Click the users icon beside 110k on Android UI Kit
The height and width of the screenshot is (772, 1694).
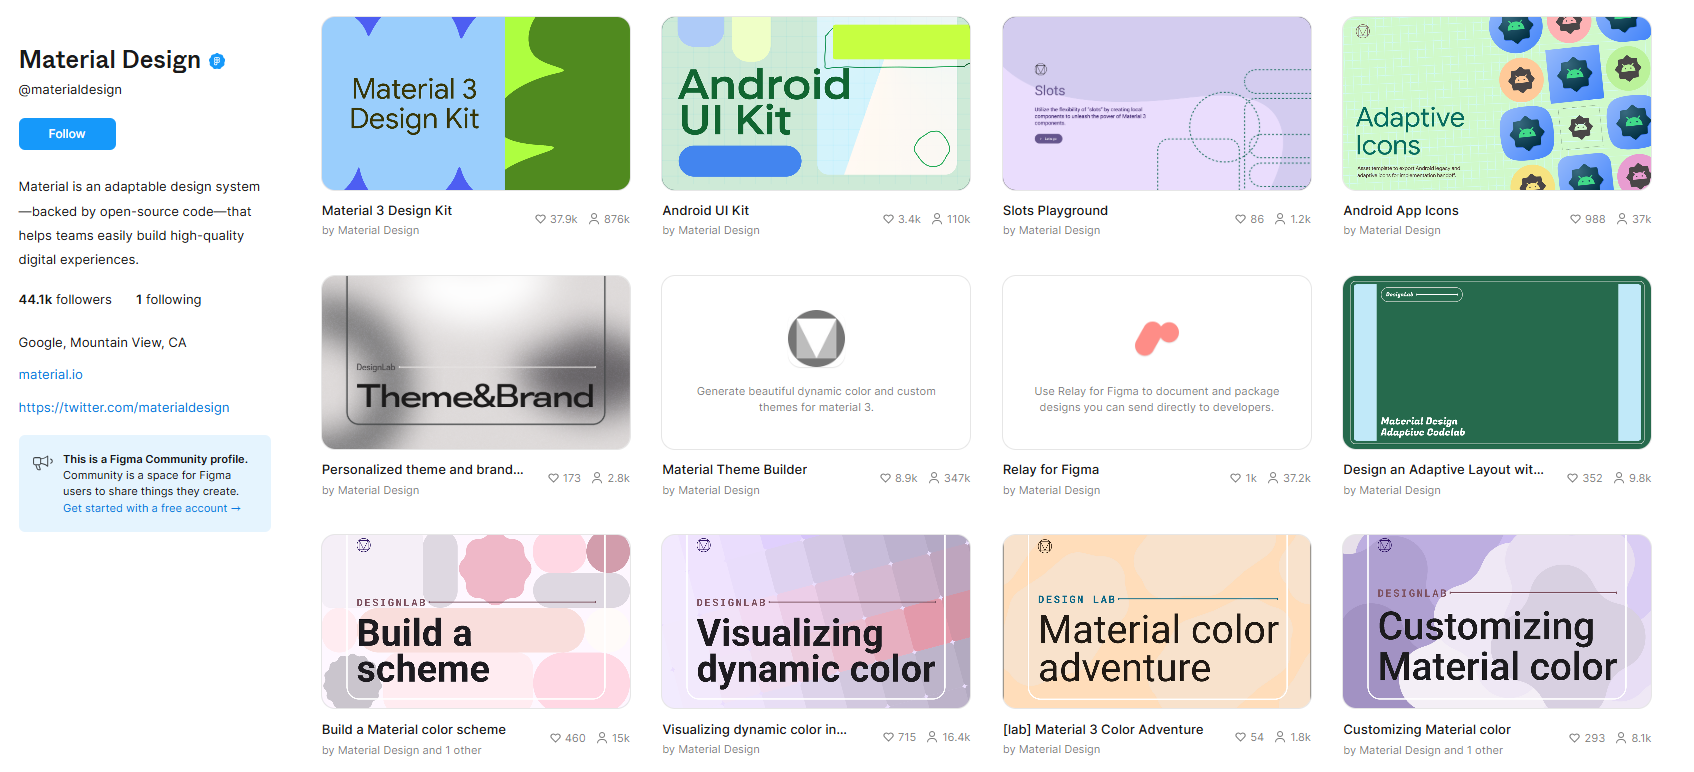[x=937, y=219]
